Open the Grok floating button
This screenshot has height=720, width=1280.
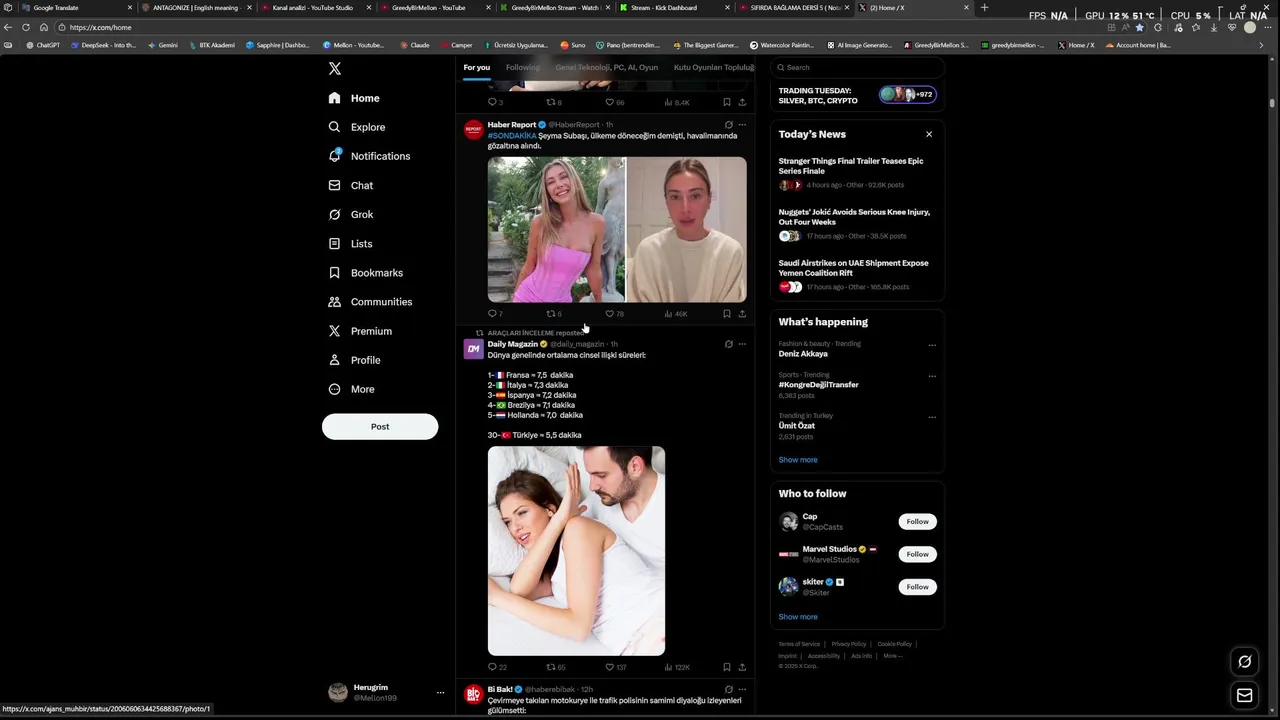(x=1244, y=661)
